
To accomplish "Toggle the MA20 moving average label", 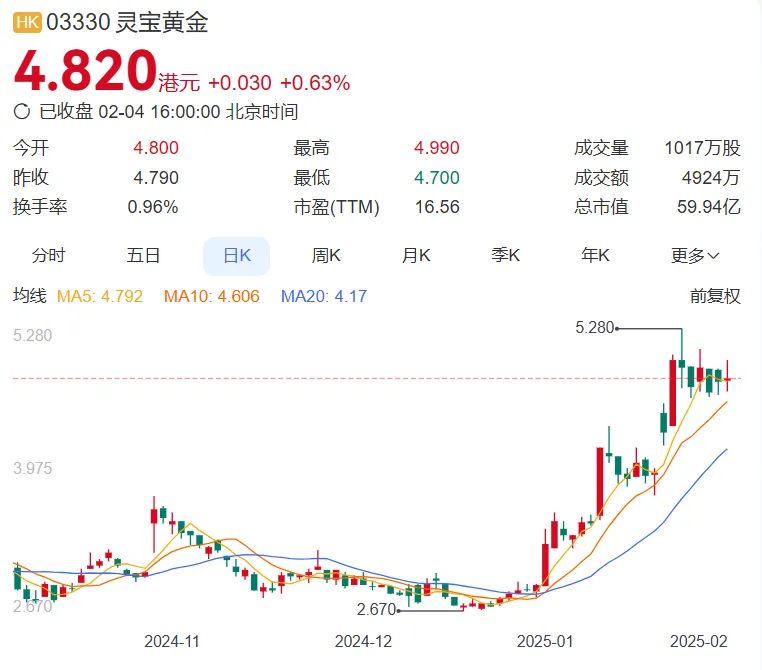I will tap(324, 296).
